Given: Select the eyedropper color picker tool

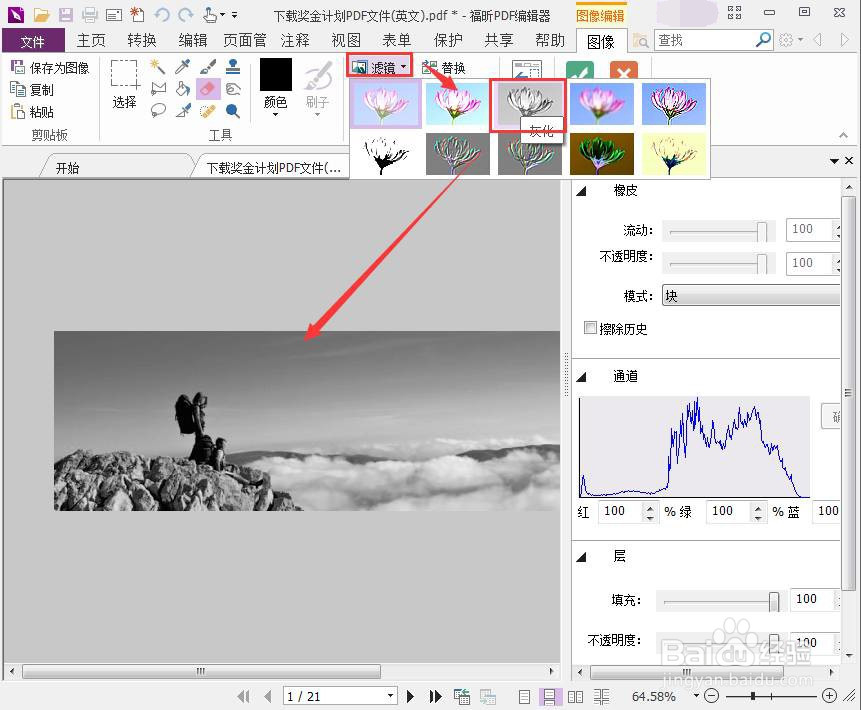Looking at the screenshot, I should pos(181,66).
